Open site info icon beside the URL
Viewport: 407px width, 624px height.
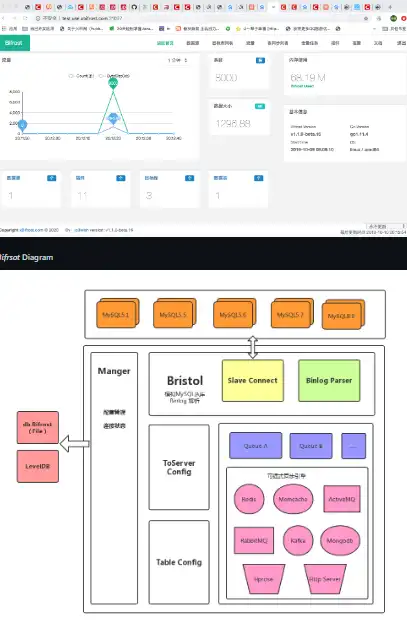pos(37,18)
